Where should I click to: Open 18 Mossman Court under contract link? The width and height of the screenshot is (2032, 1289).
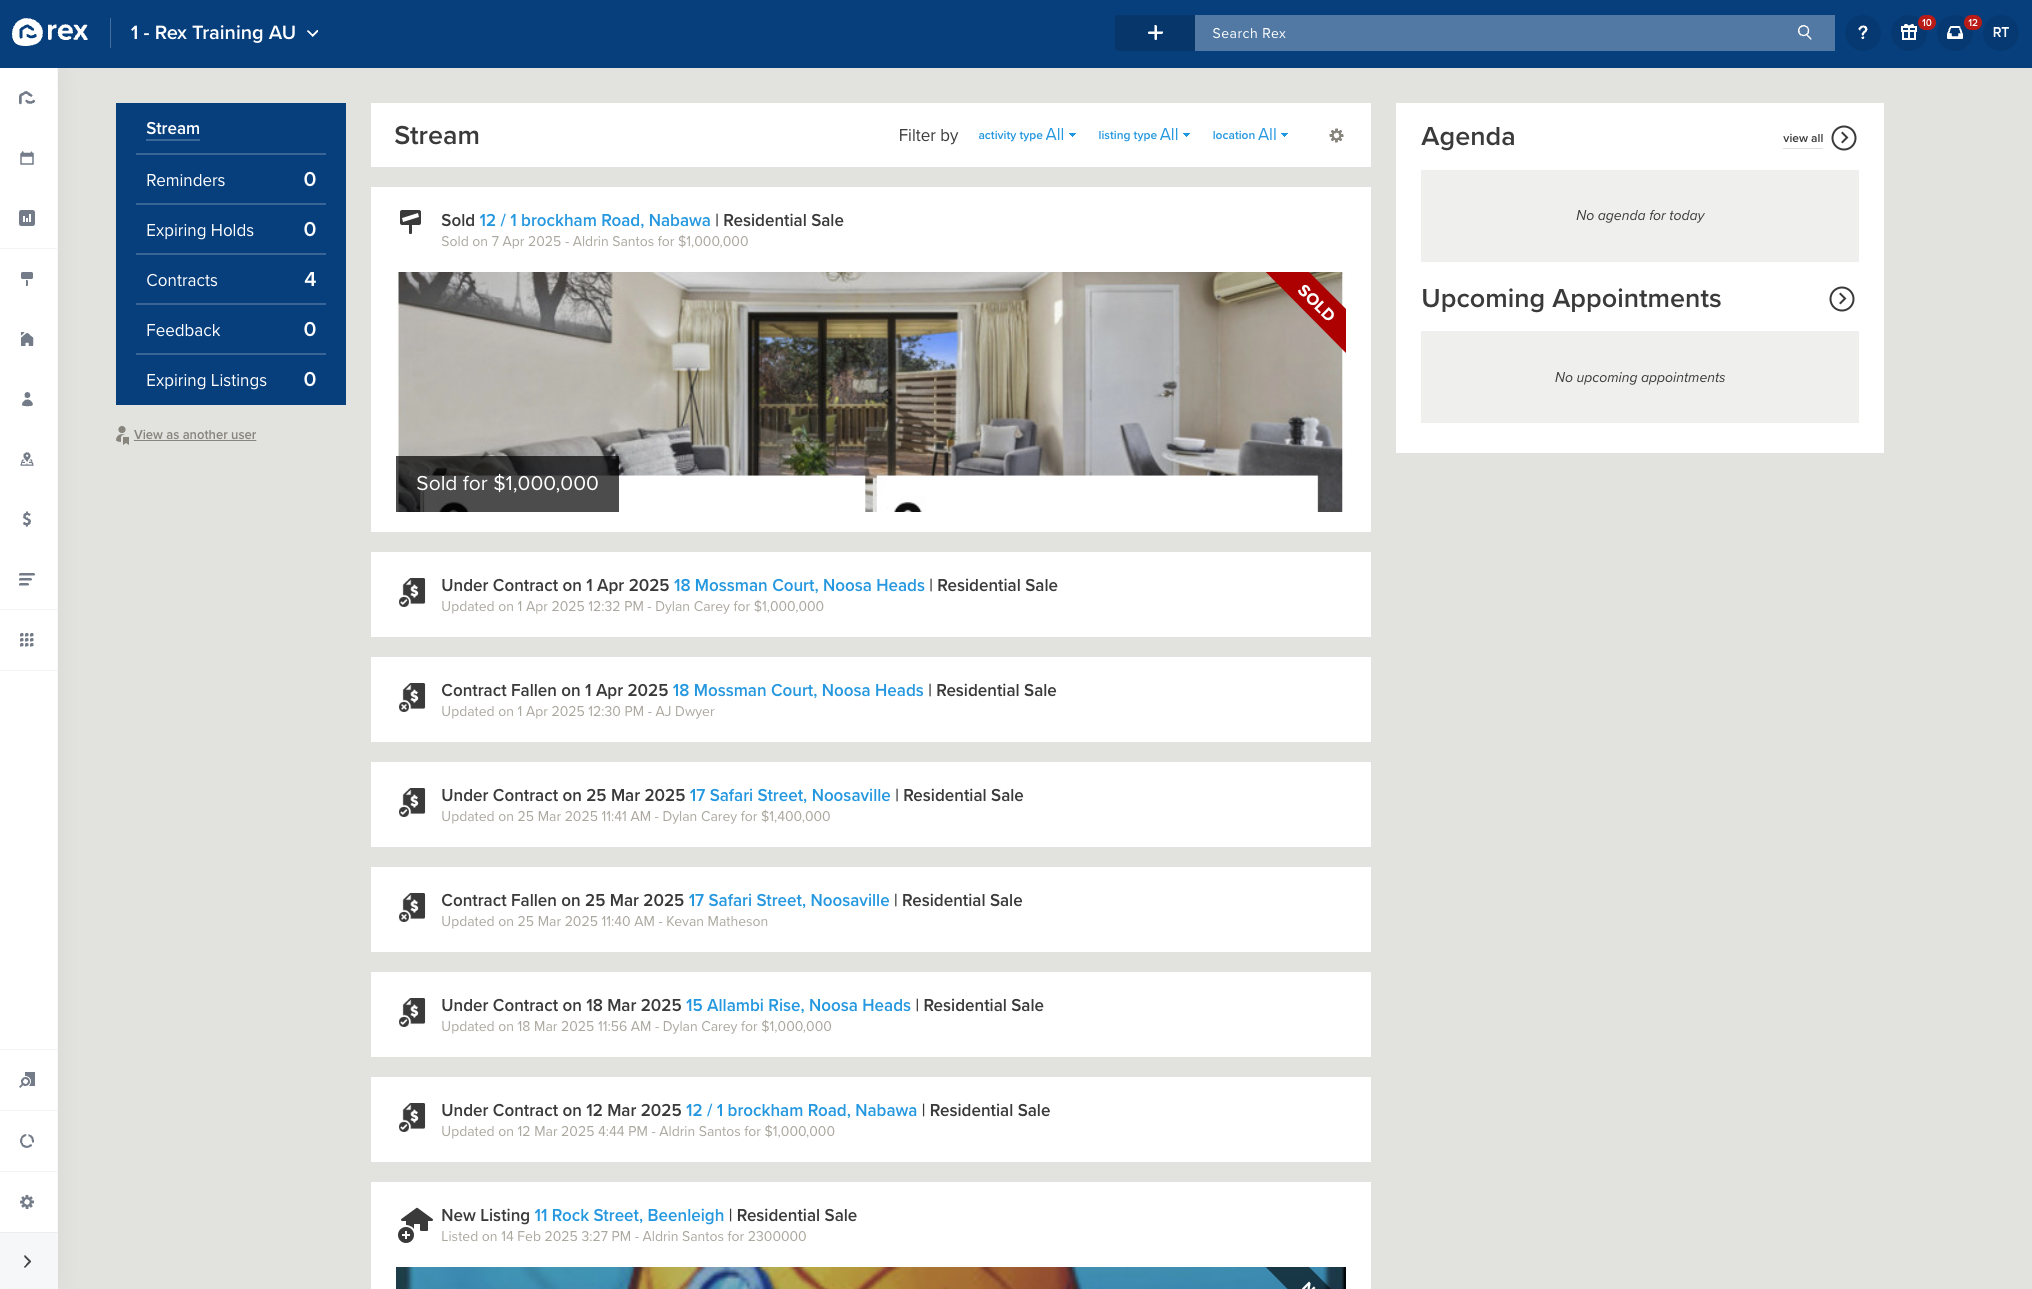click(798, 585)
